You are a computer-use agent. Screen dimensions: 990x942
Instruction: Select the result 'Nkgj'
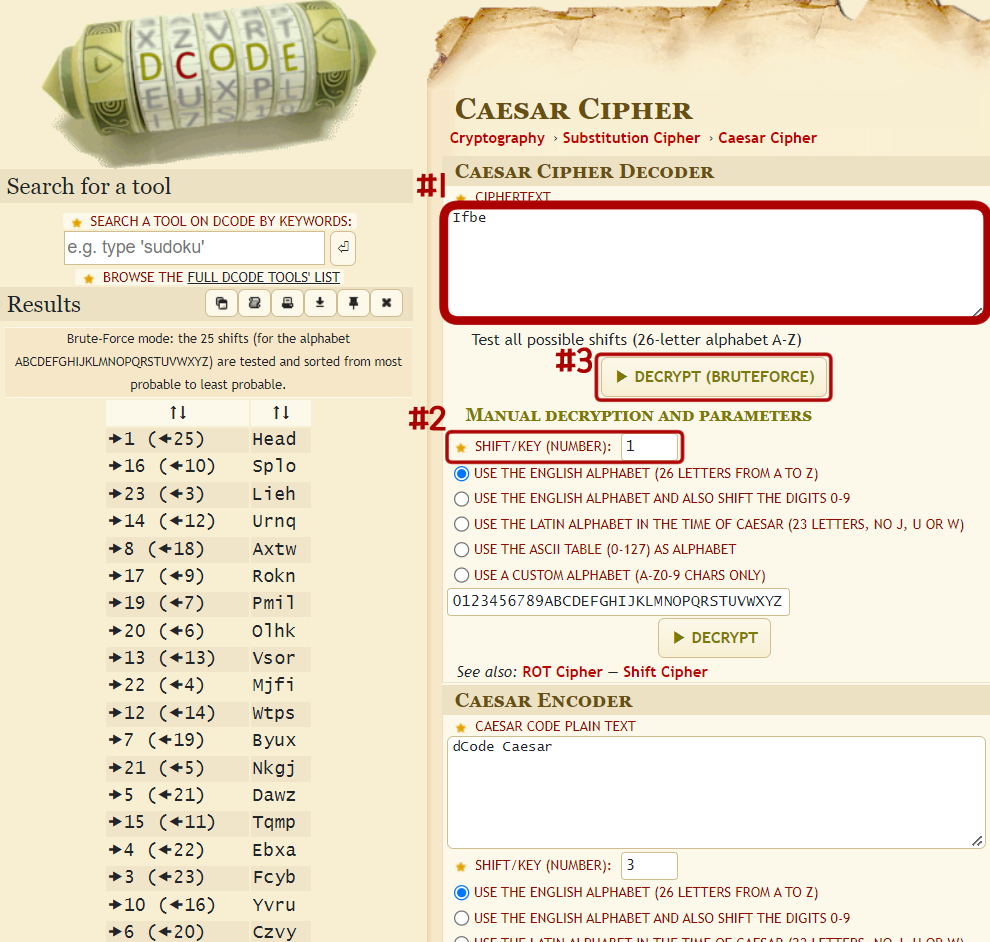point(274,768)
